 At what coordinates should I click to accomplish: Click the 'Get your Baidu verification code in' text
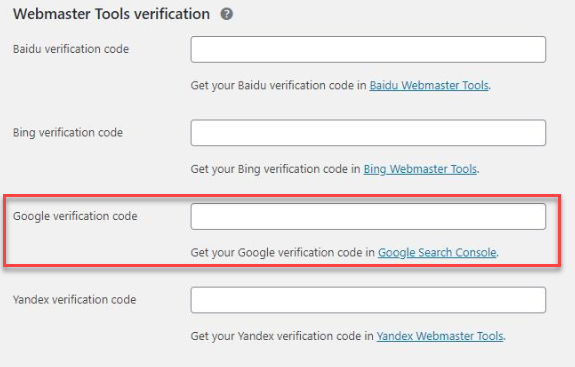click(x=278, y=85)
